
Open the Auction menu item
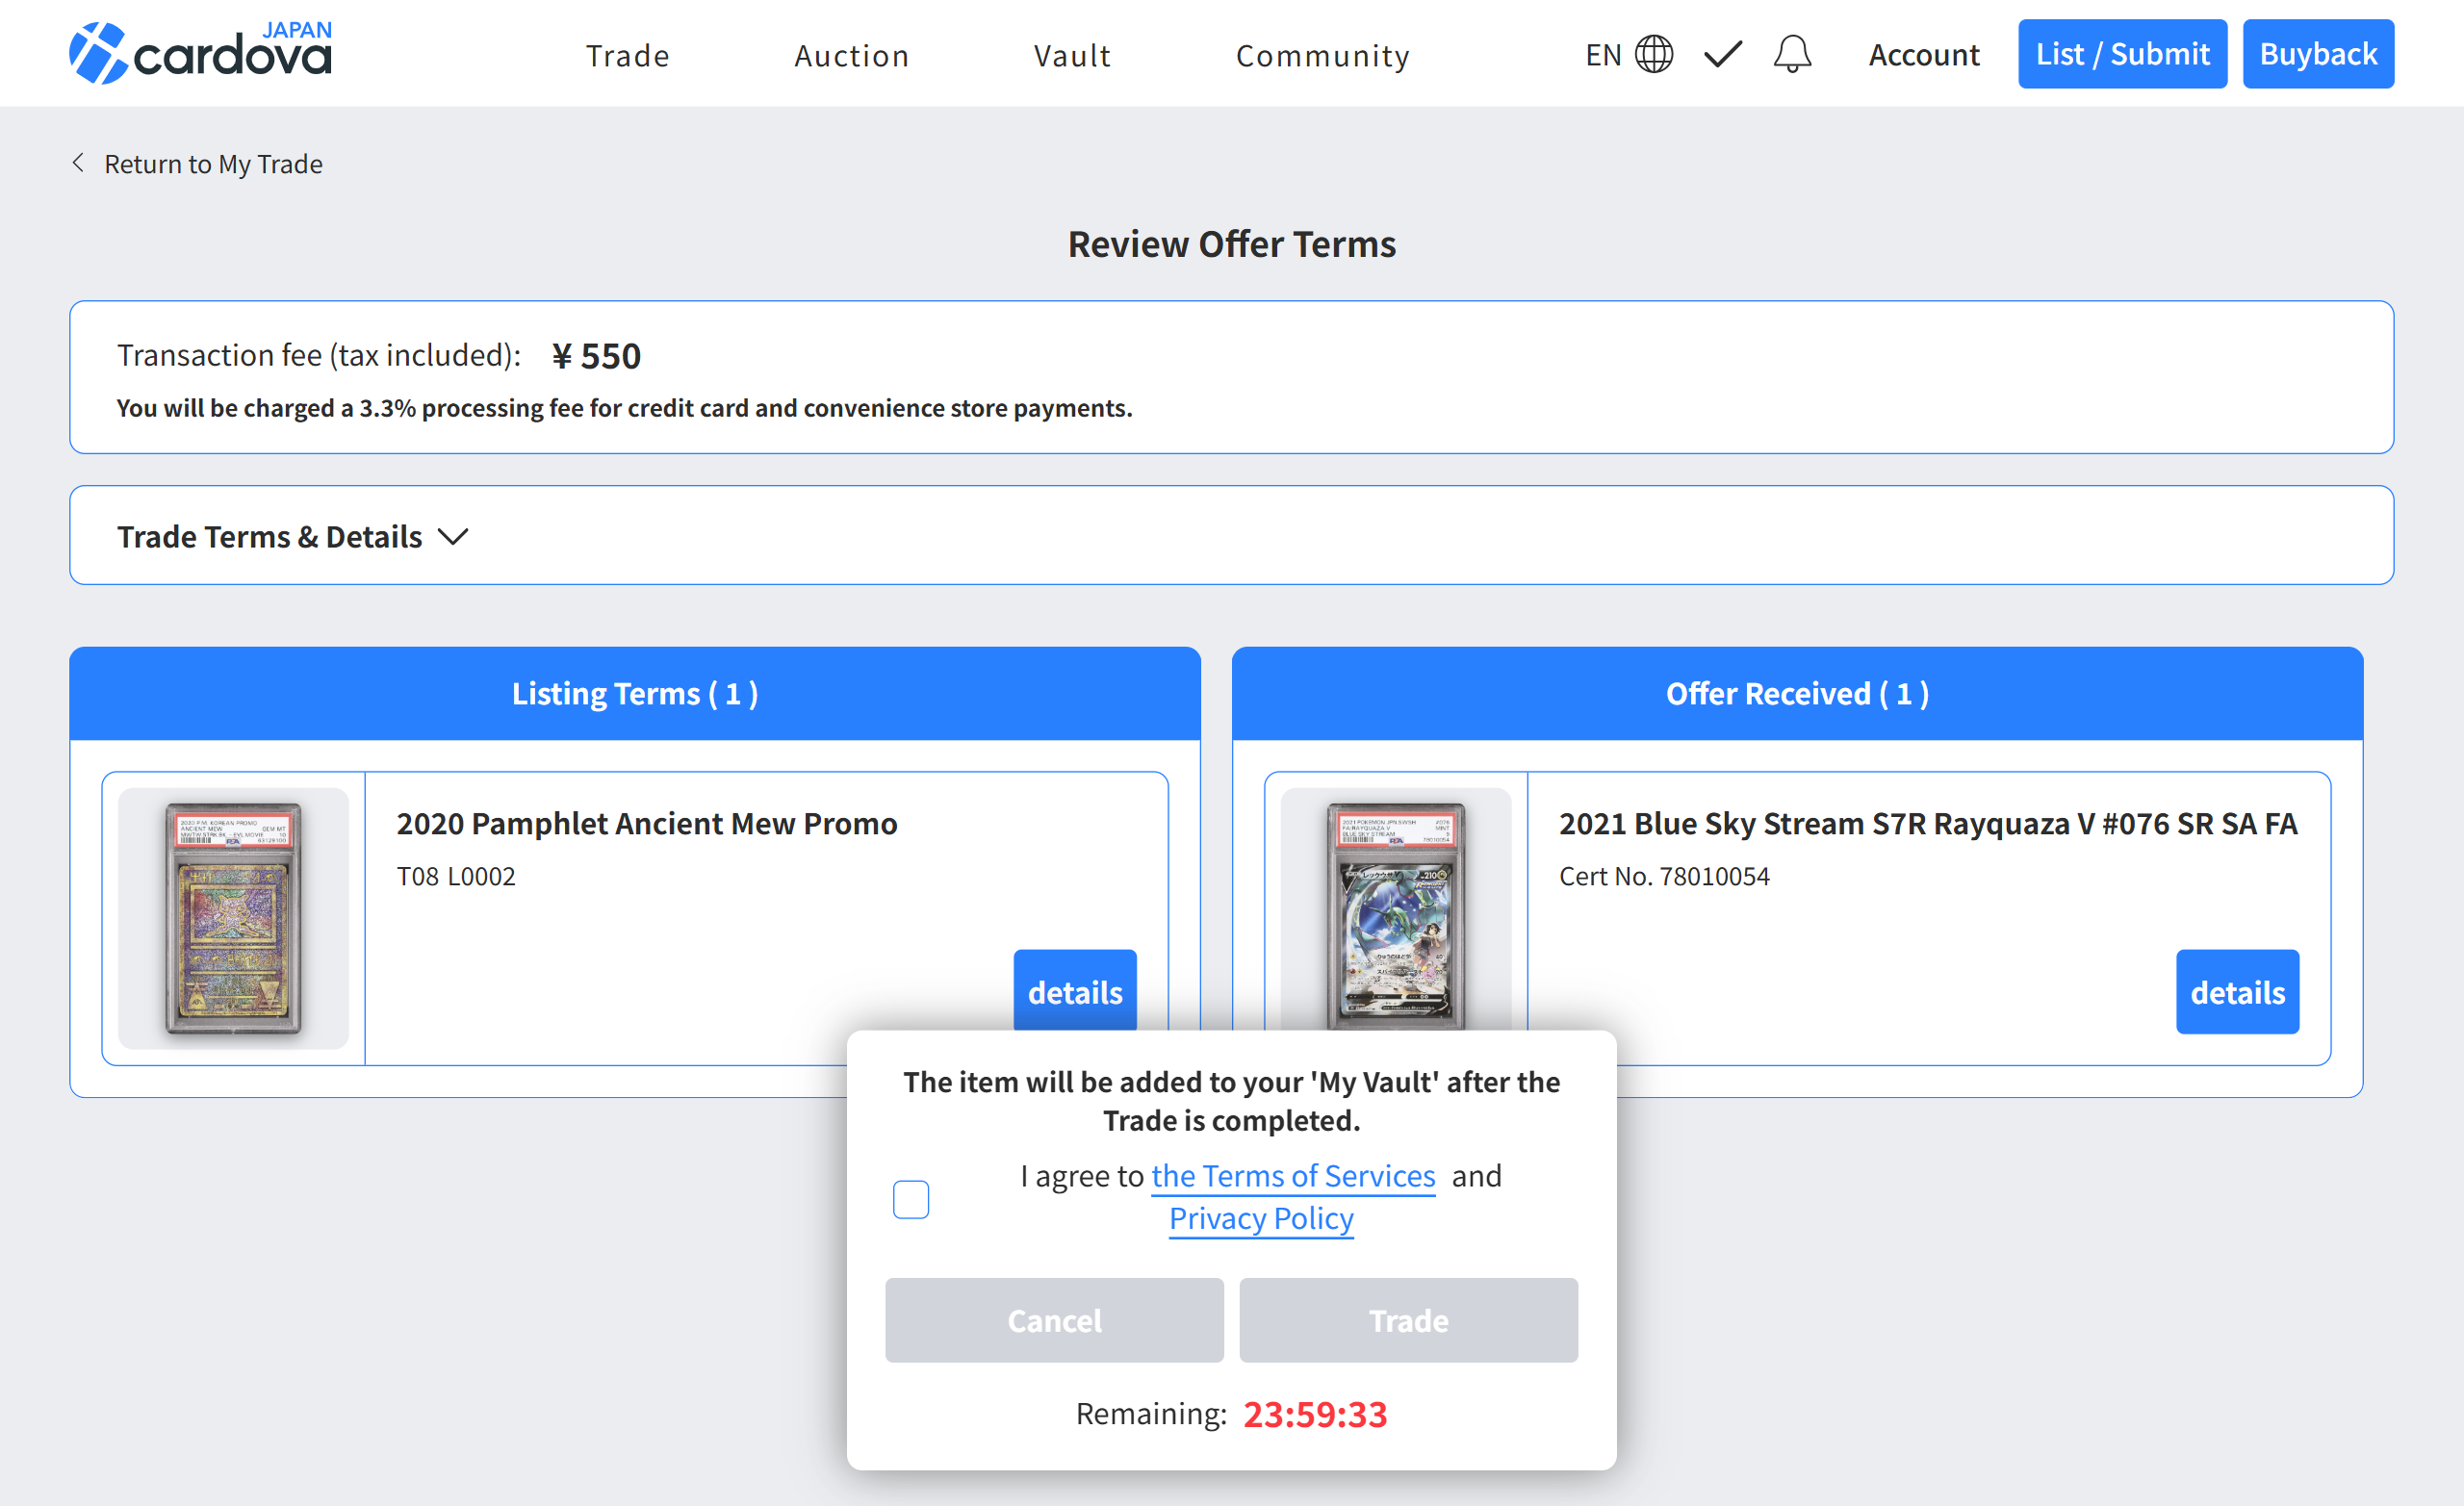851,56
